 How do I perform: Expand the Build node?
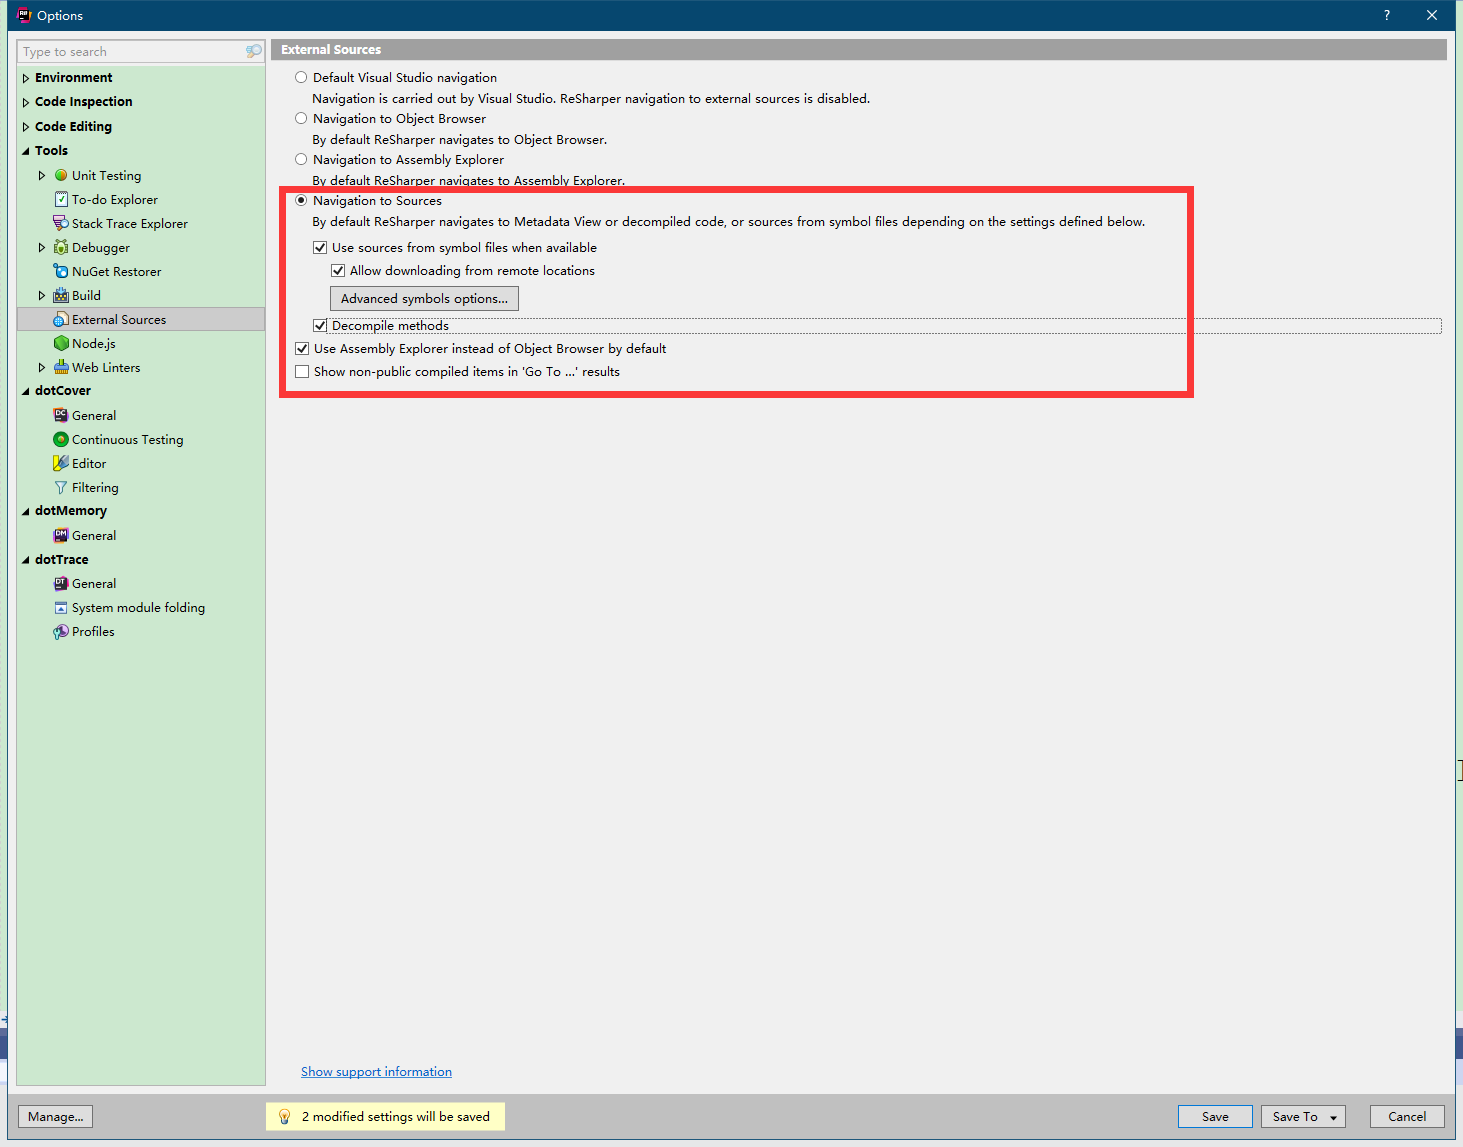point(42,295)
